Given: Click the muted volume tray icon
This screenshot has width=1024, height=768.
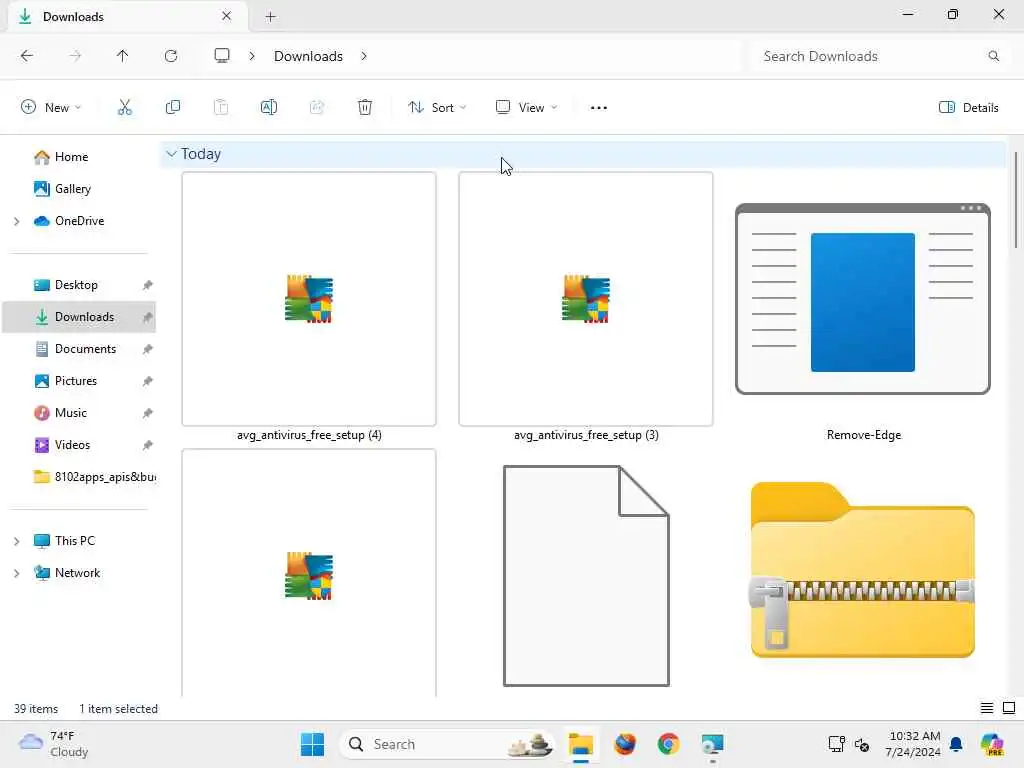Looking at the screenshot, I should pyautogui.click(x=861, y=744).
